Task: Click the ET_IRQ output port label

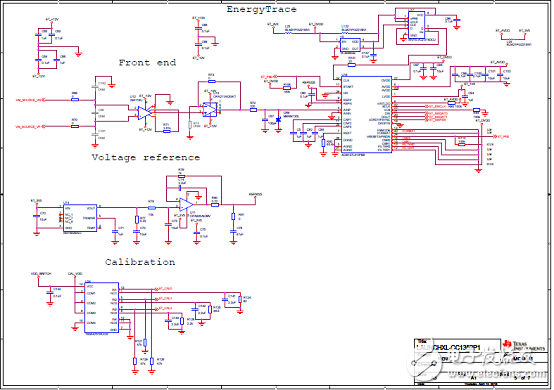Action: 501,136
